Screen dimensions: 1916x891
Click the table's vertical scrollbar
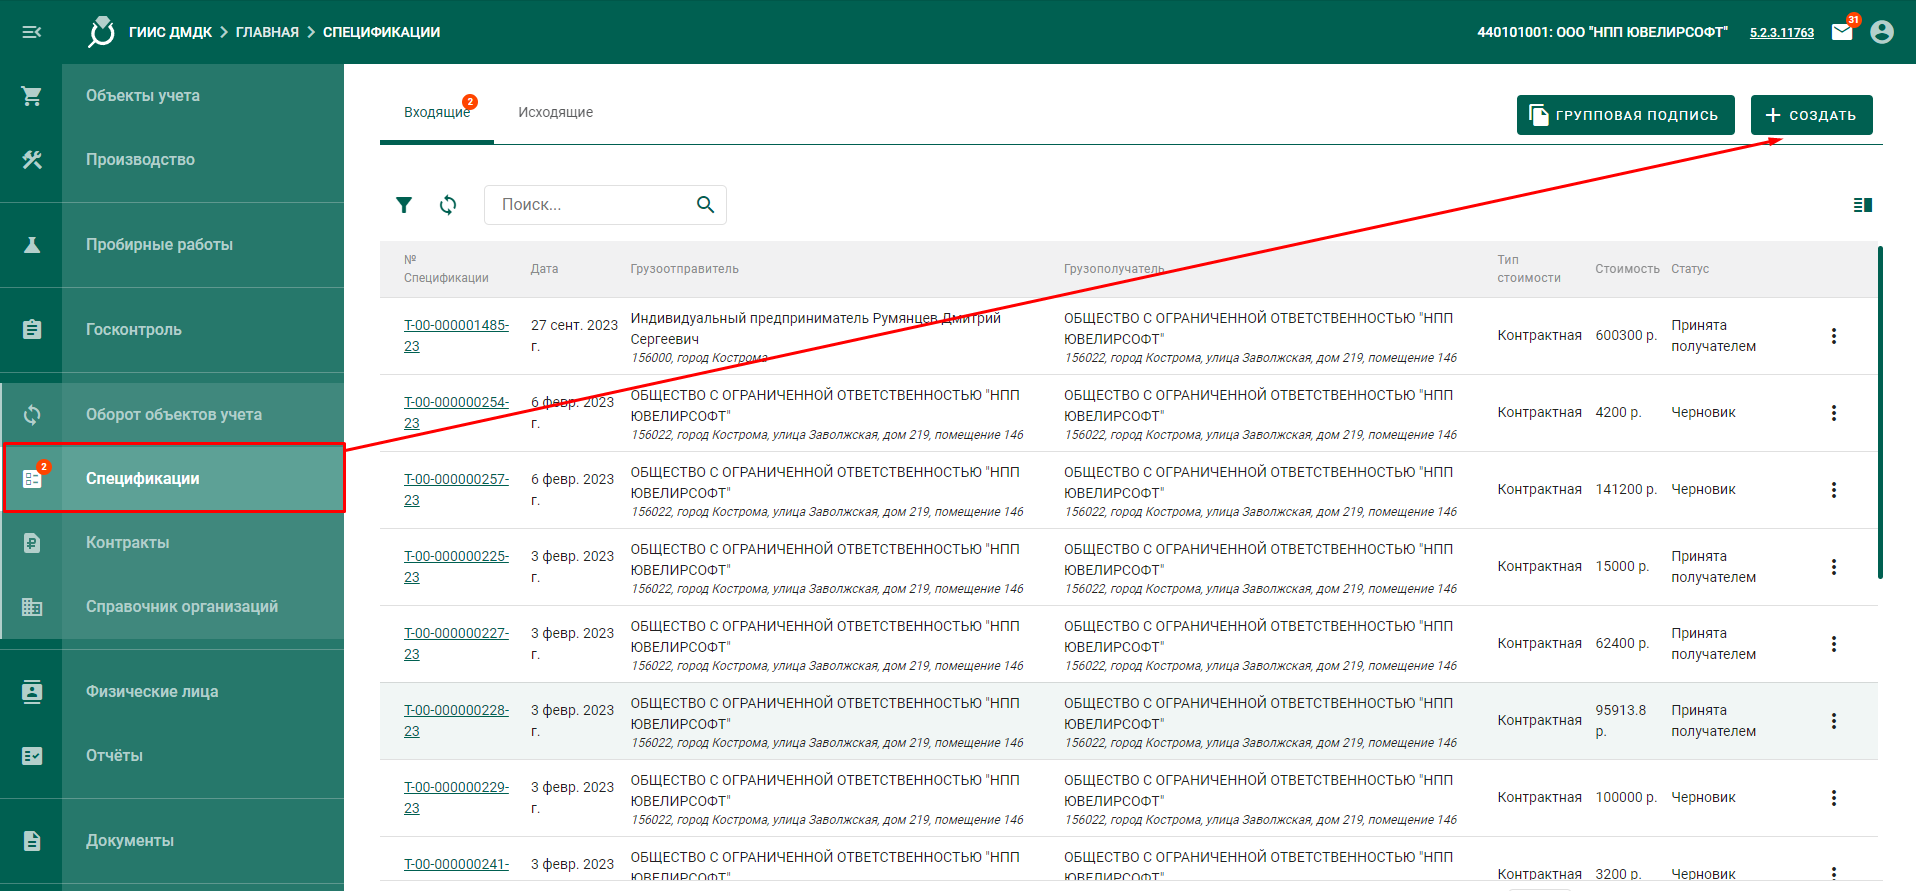pos(1880,412)
